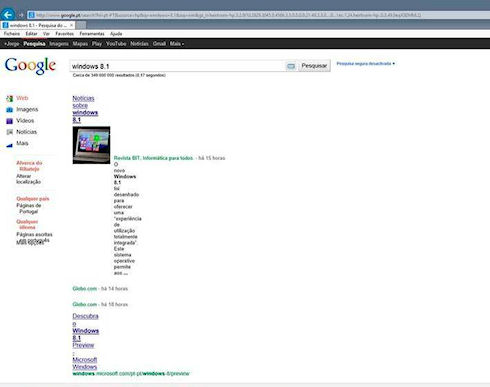Click Gmail in Google black bar

159,44
